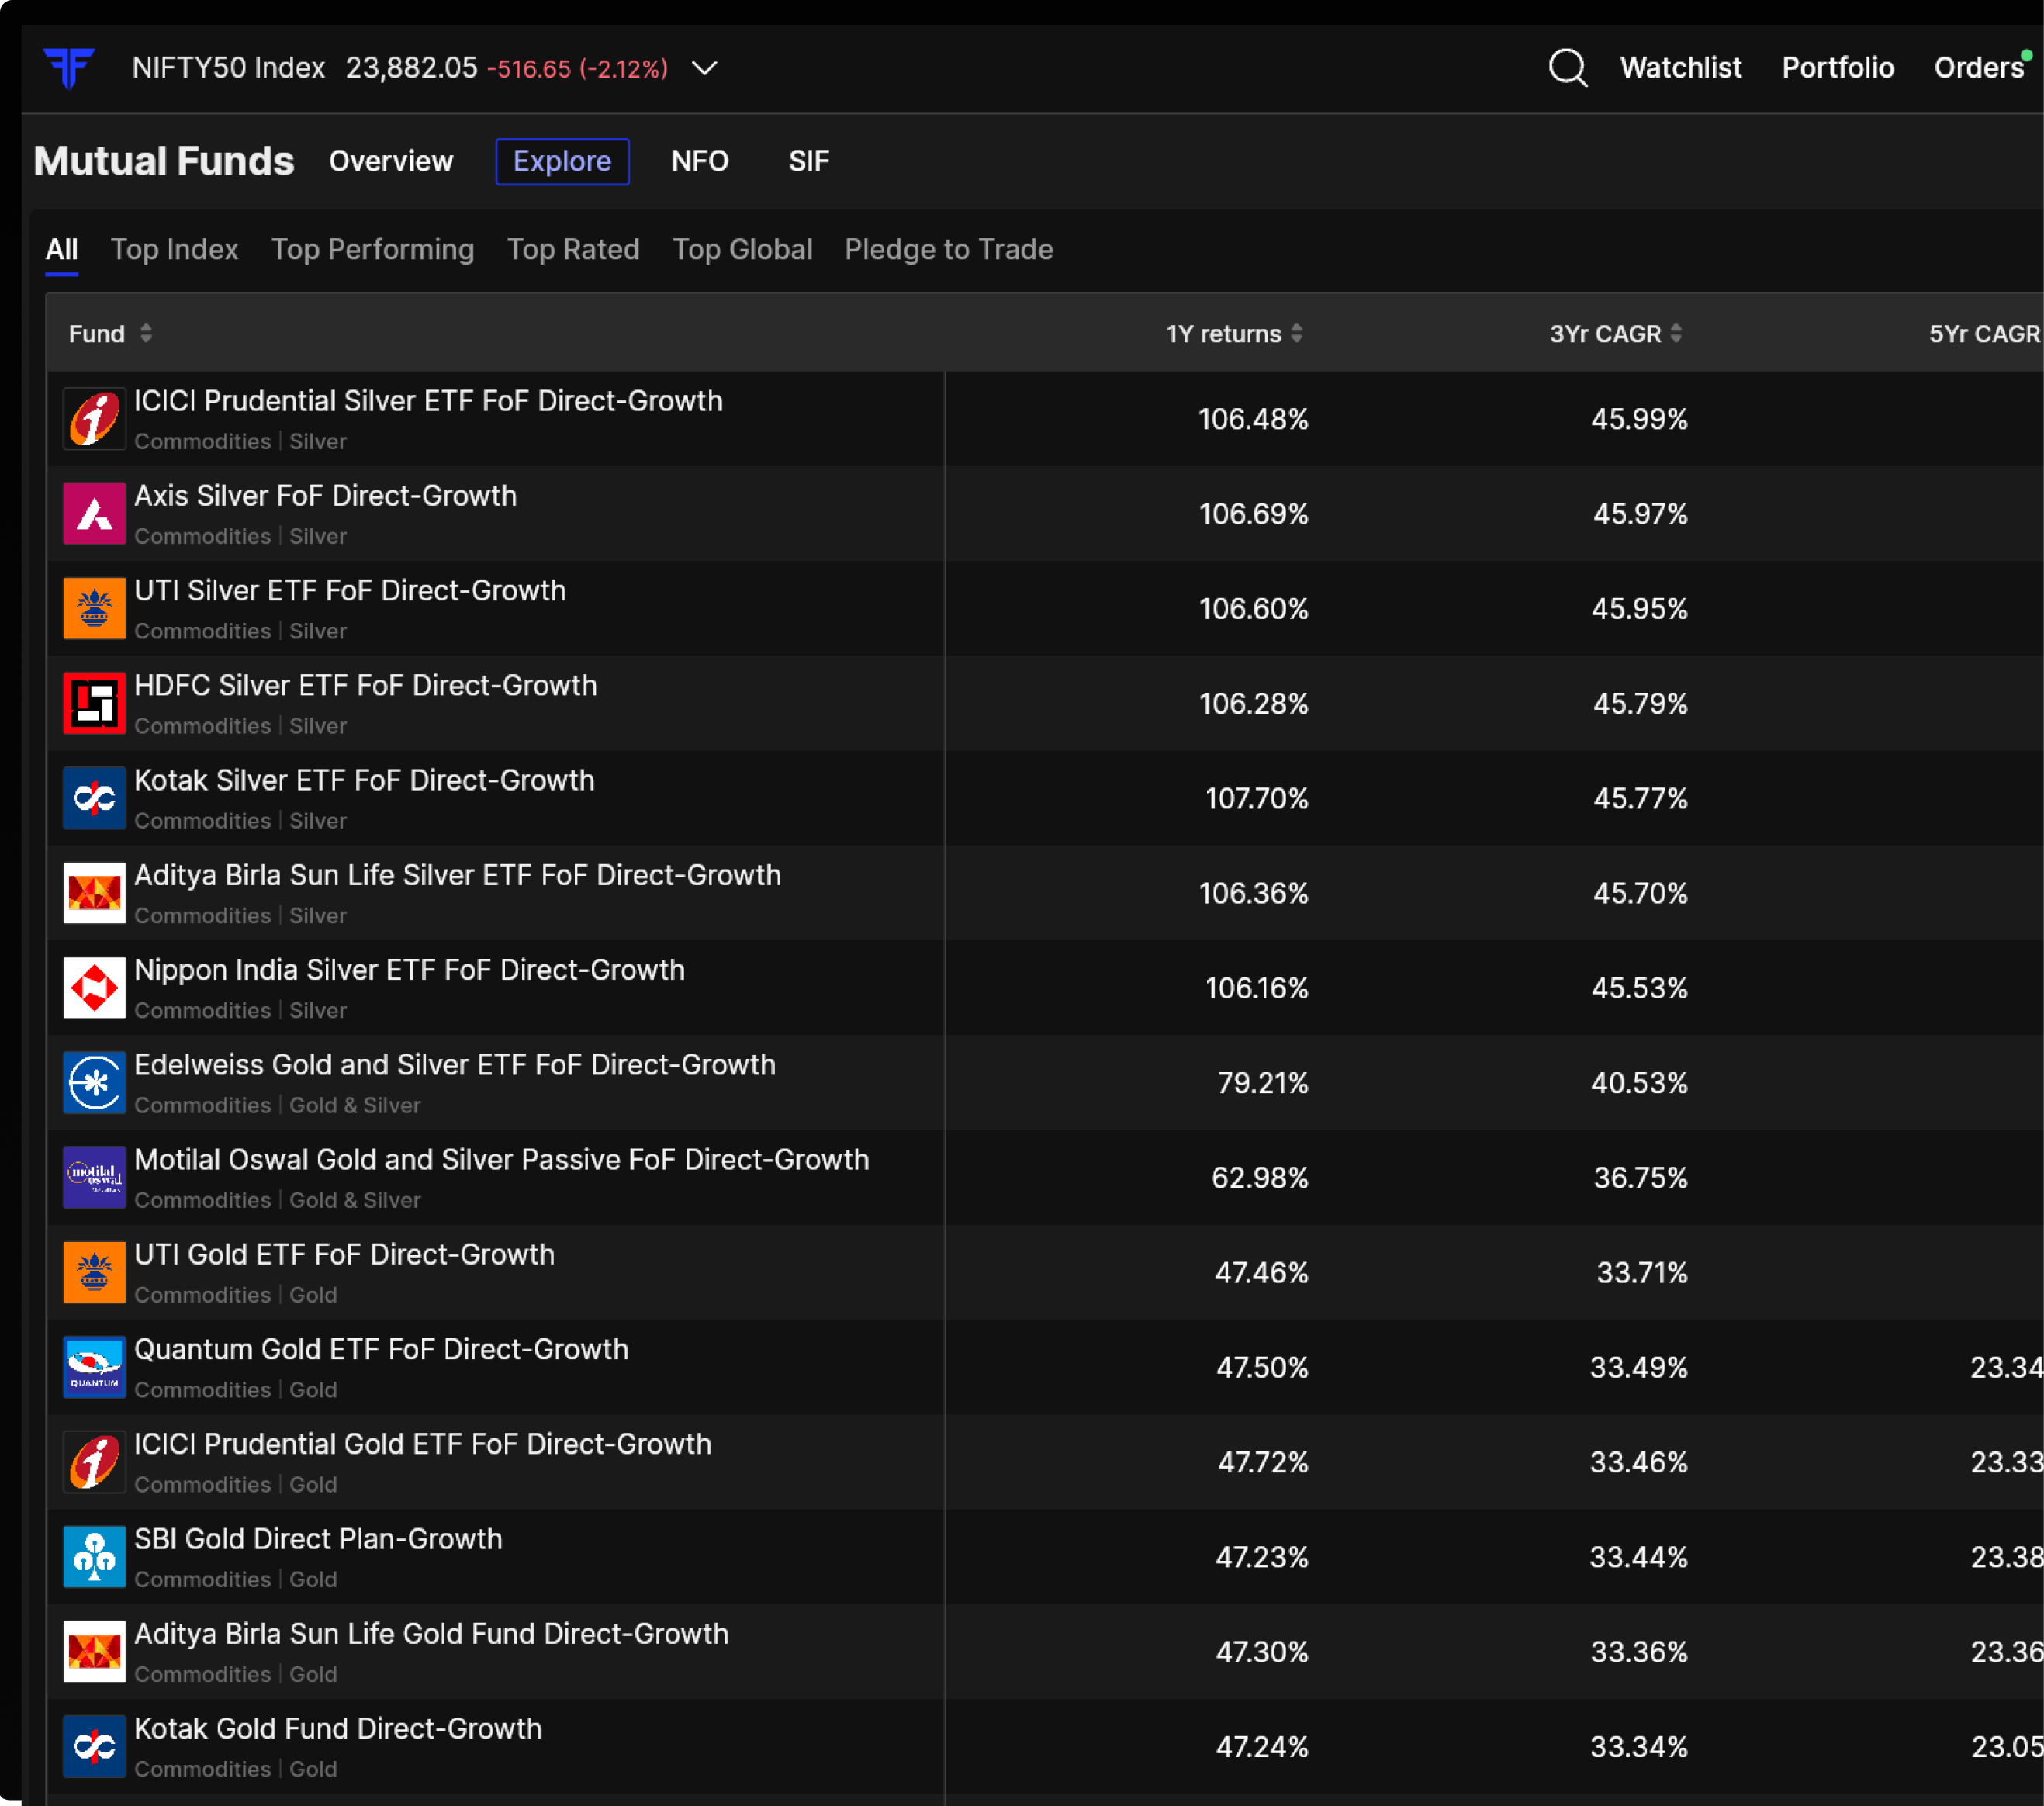Viewport: 2044px width, 1806px height.
Task: Click Aditya Birla Sun Life Gold Fund logo
Action: (x=94, y=1652)
